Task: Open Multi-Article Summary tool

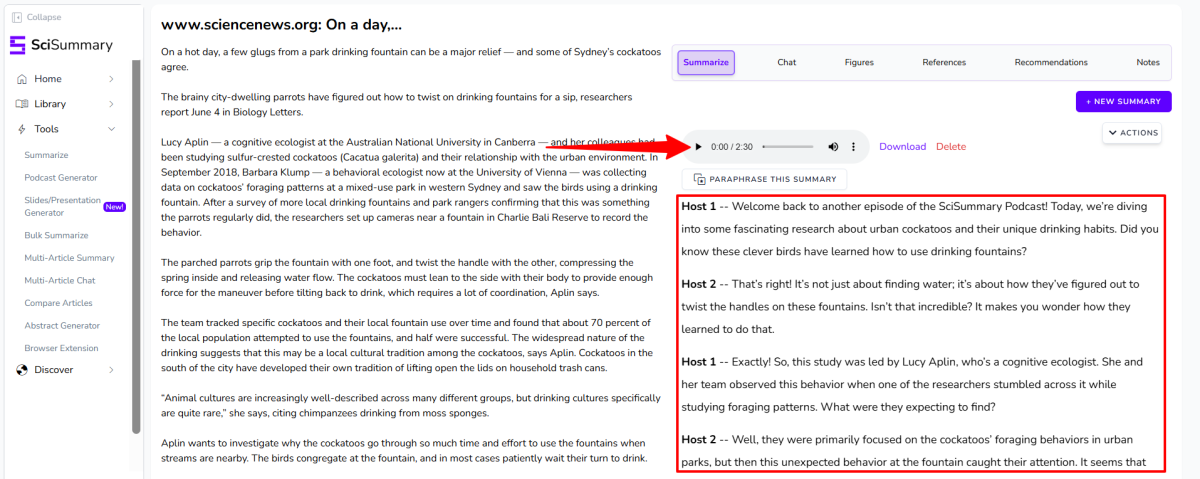Action: pos(69,258)
